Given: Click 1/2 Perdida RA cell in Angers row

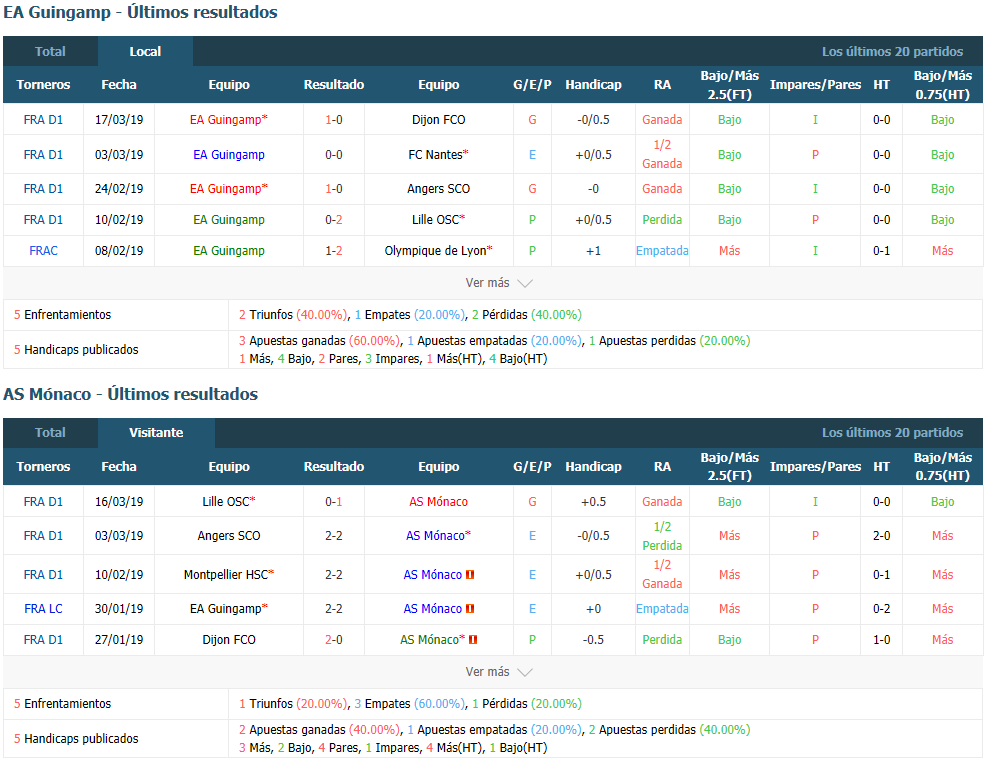Looking at the screenshot, I should 662,536.
